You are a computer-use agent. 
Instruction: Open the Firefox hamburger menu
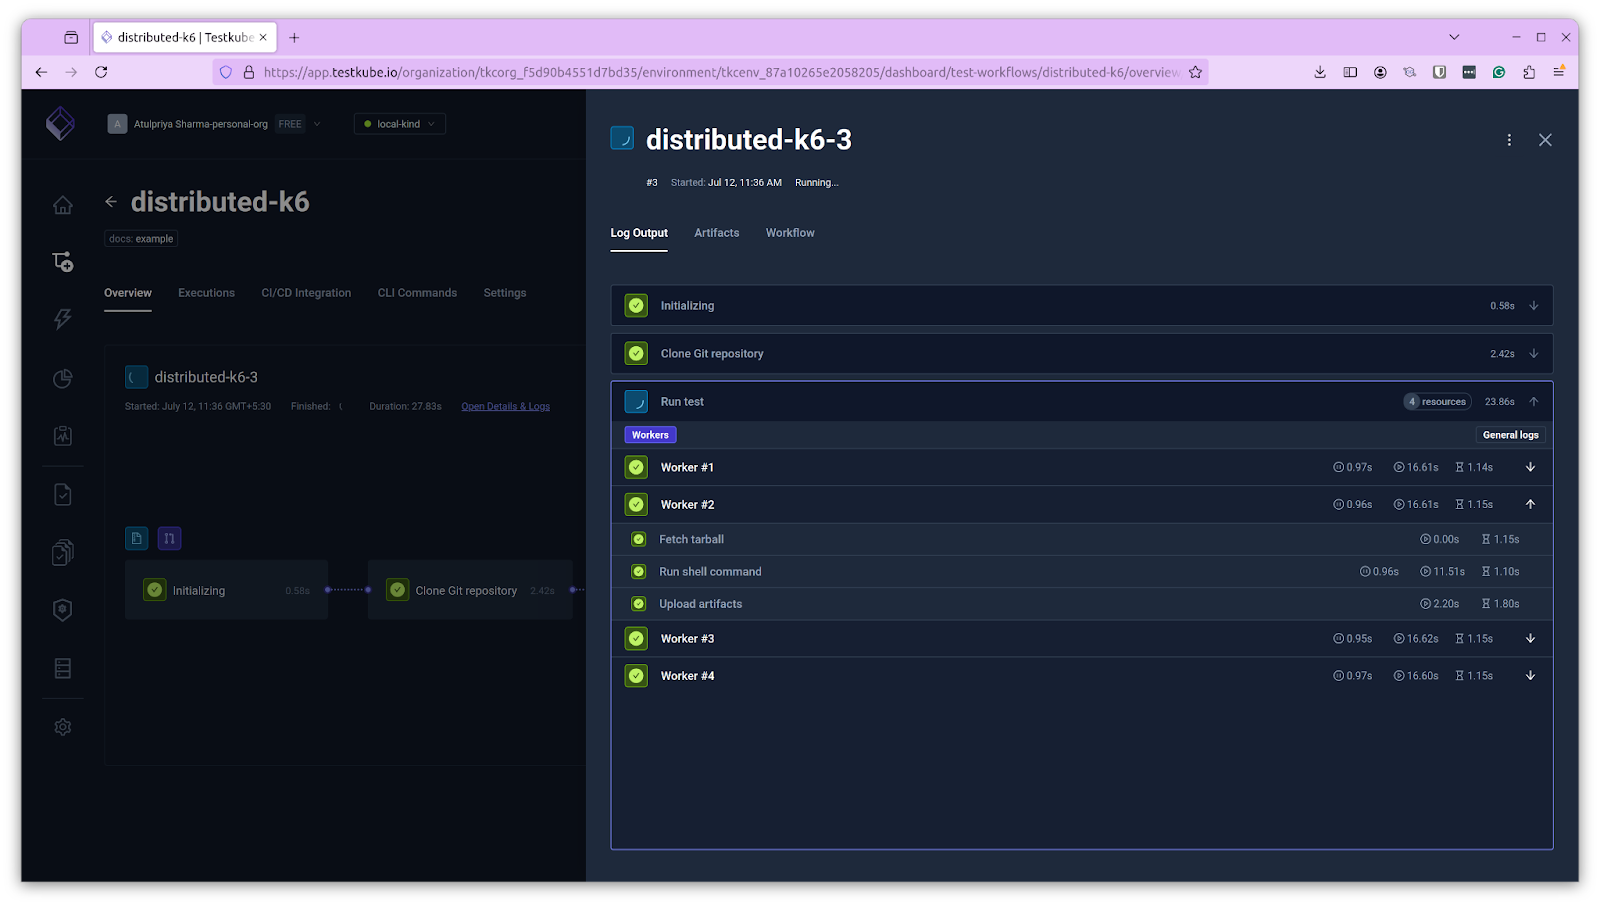coord(1559,72)
